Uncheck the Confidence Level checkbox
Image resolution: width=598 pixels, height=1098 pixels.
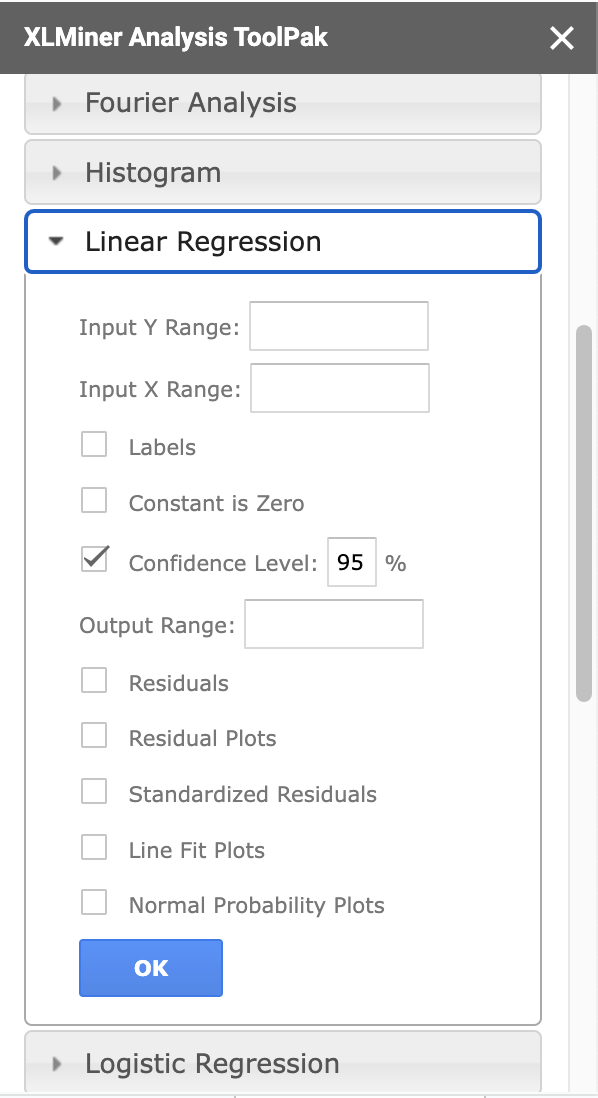(x=94, y=560)
